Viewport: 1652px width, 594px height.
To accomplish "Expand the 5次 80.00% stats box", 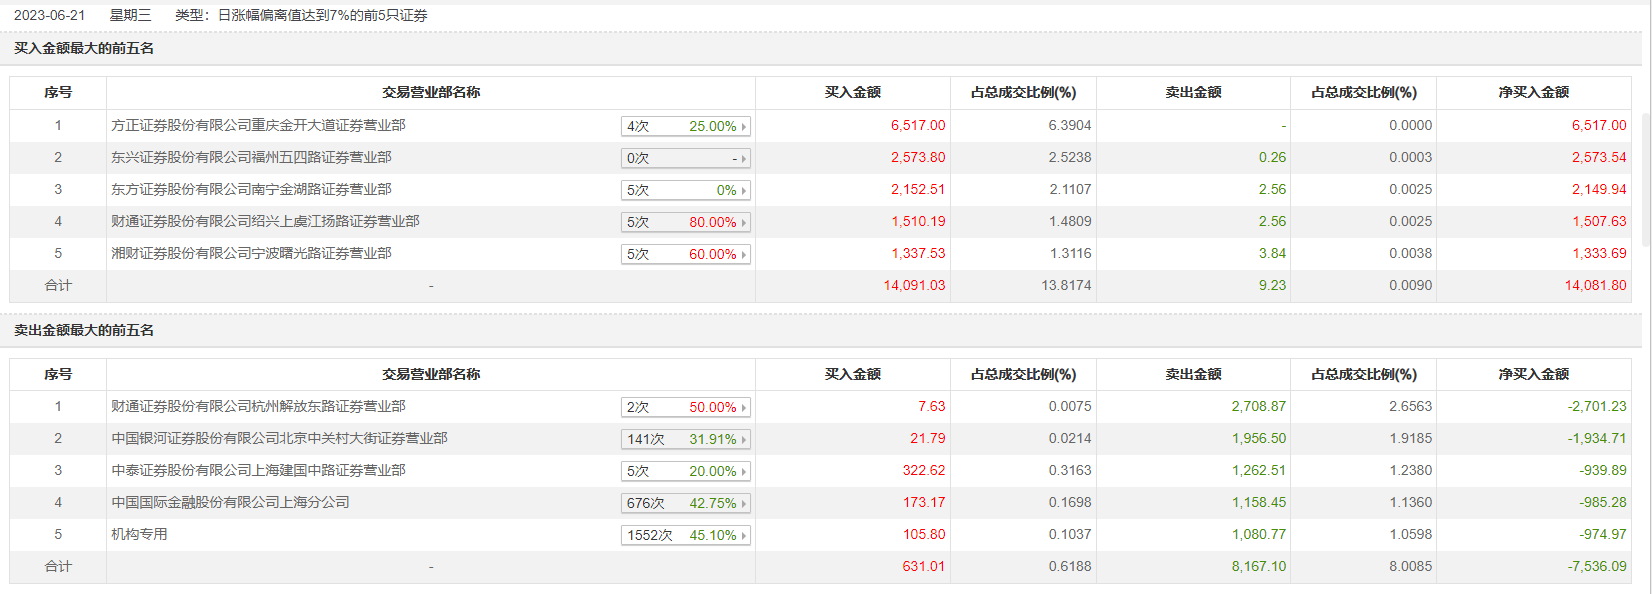I will coord(685,222).
